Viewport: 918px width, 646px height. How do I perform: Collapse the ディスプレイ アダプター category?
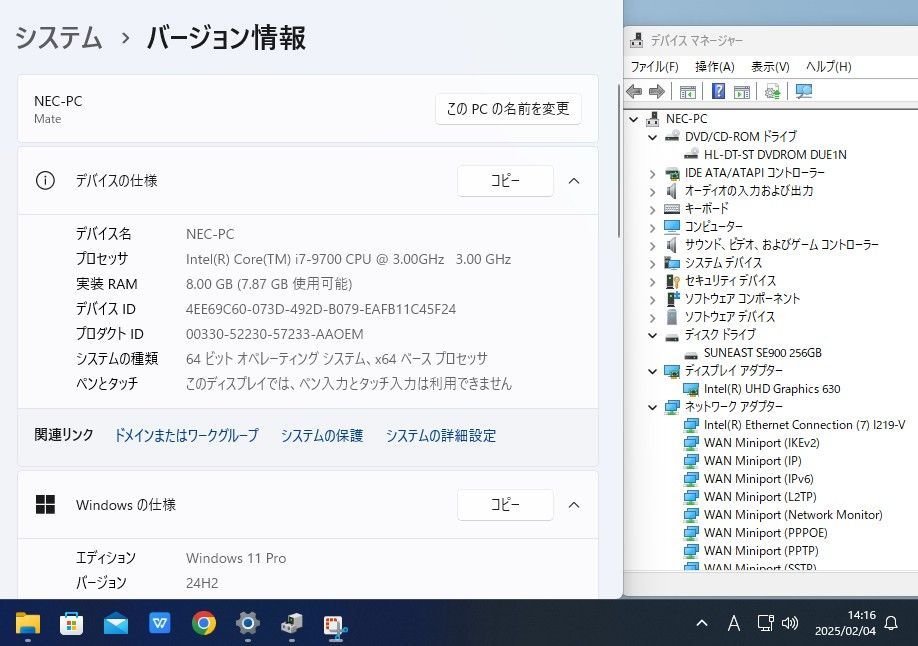[x=653, y=371]
